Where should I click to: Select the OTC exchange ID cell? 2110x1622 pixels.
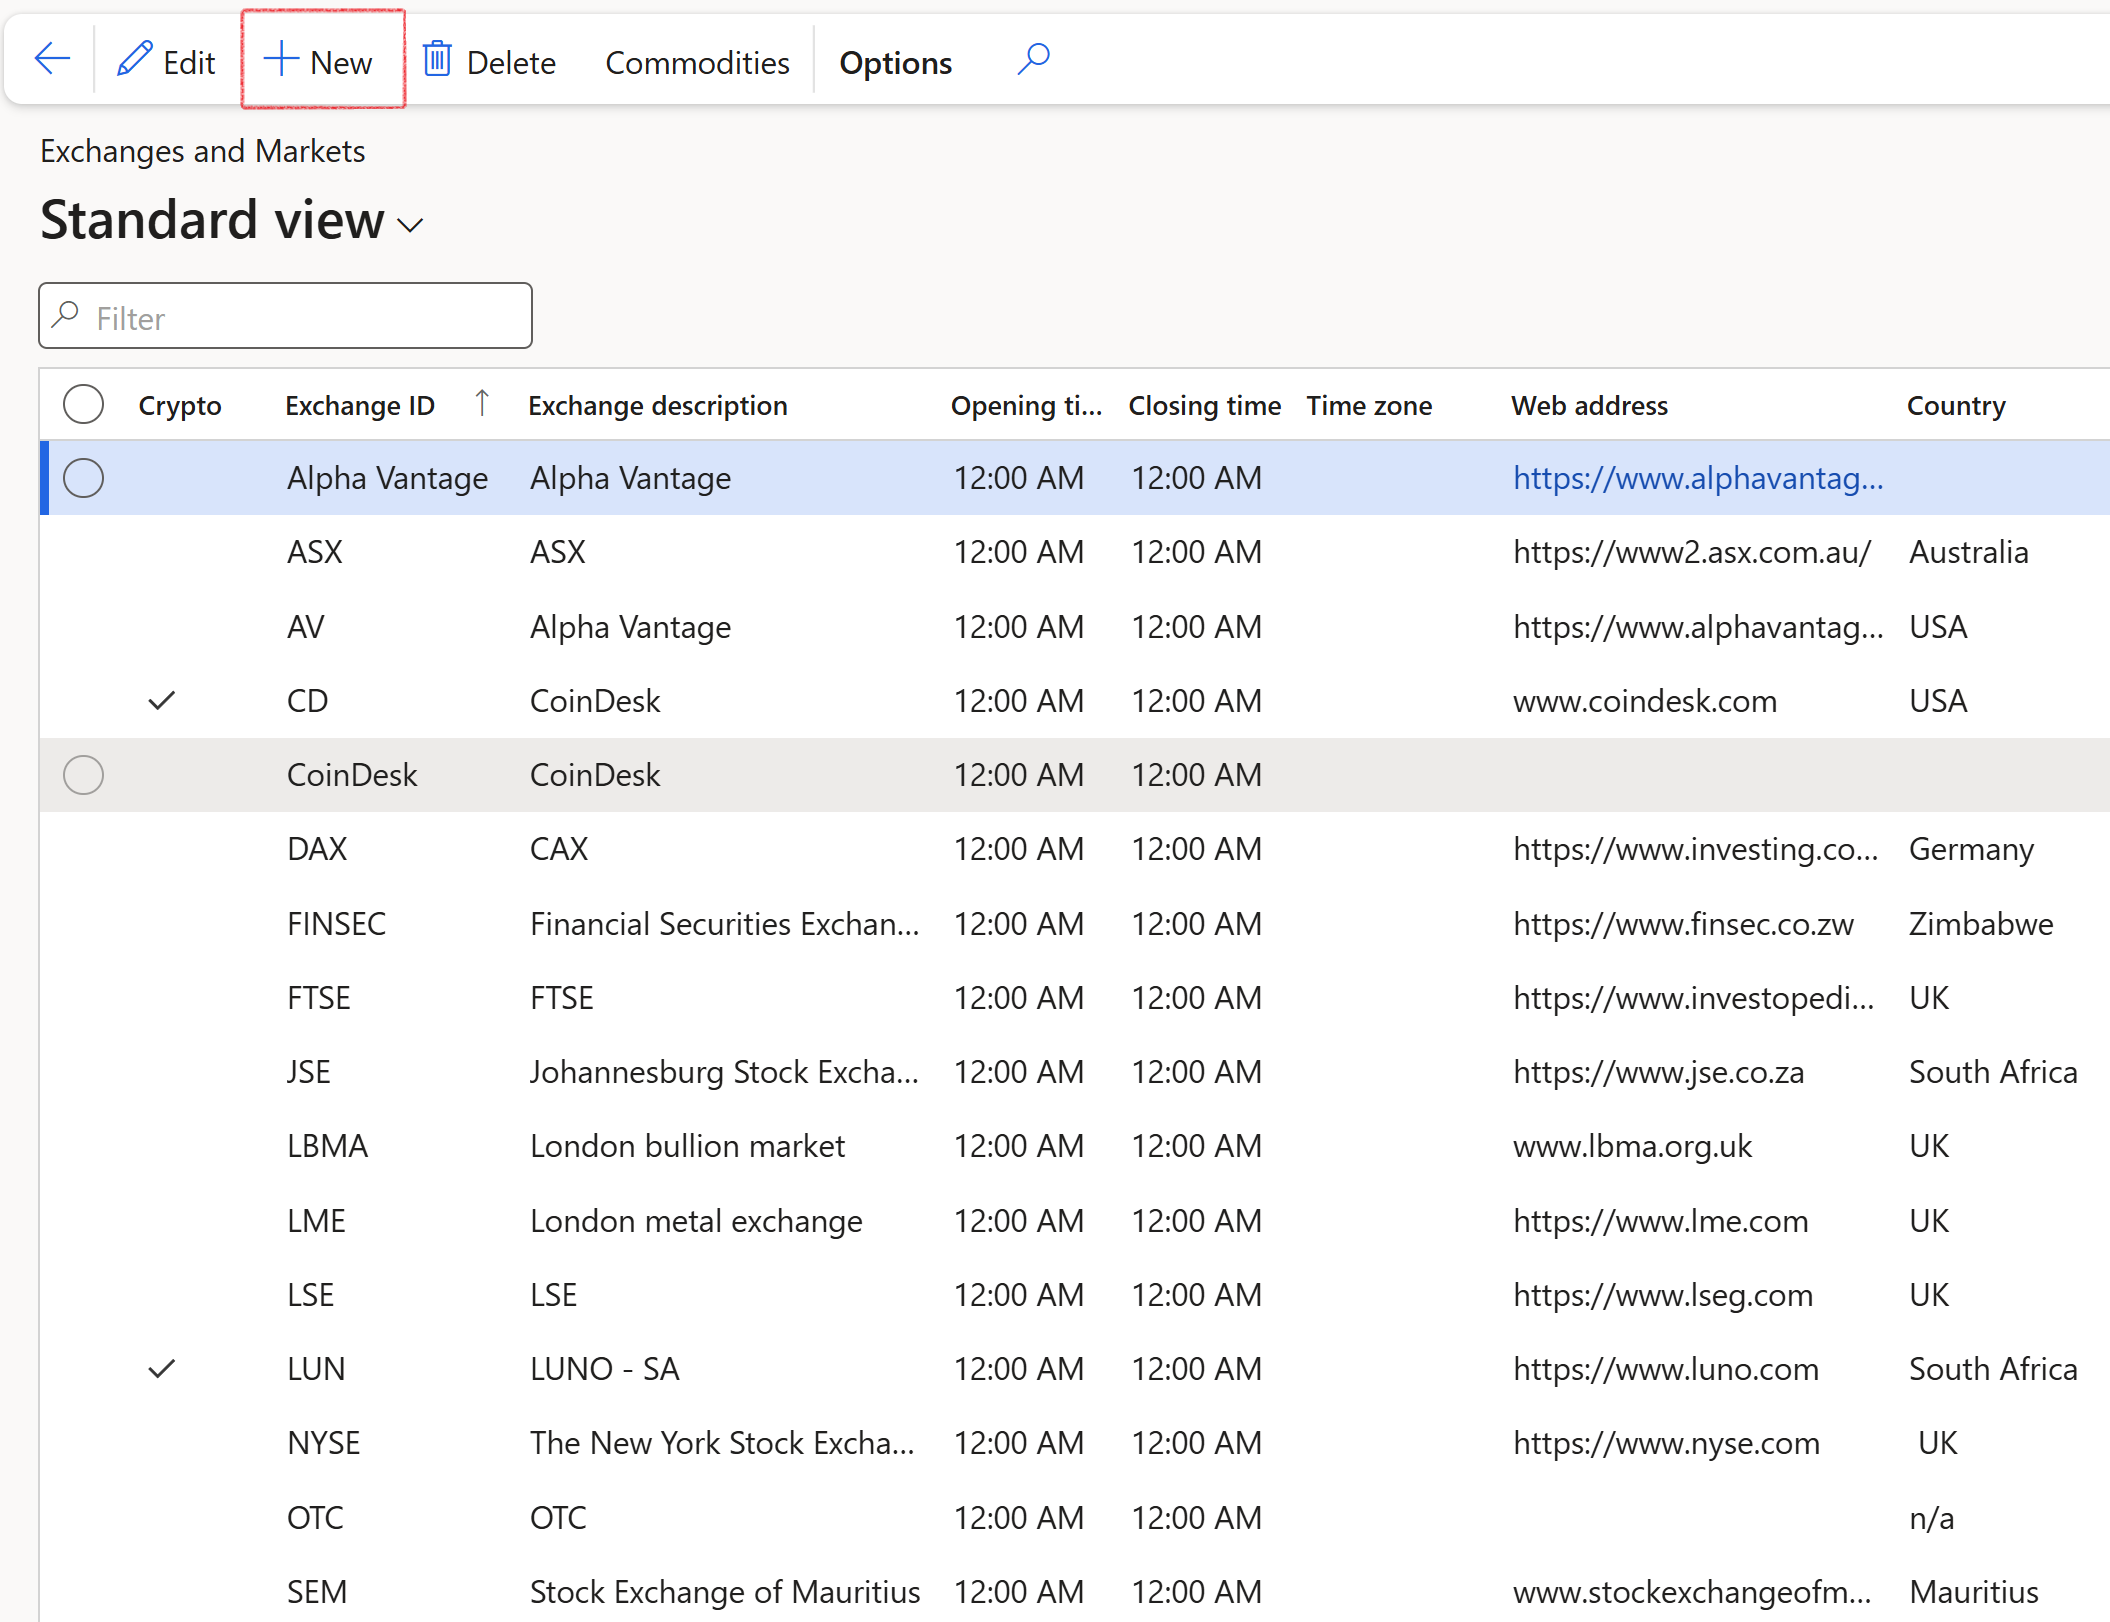click(315, 1518)
